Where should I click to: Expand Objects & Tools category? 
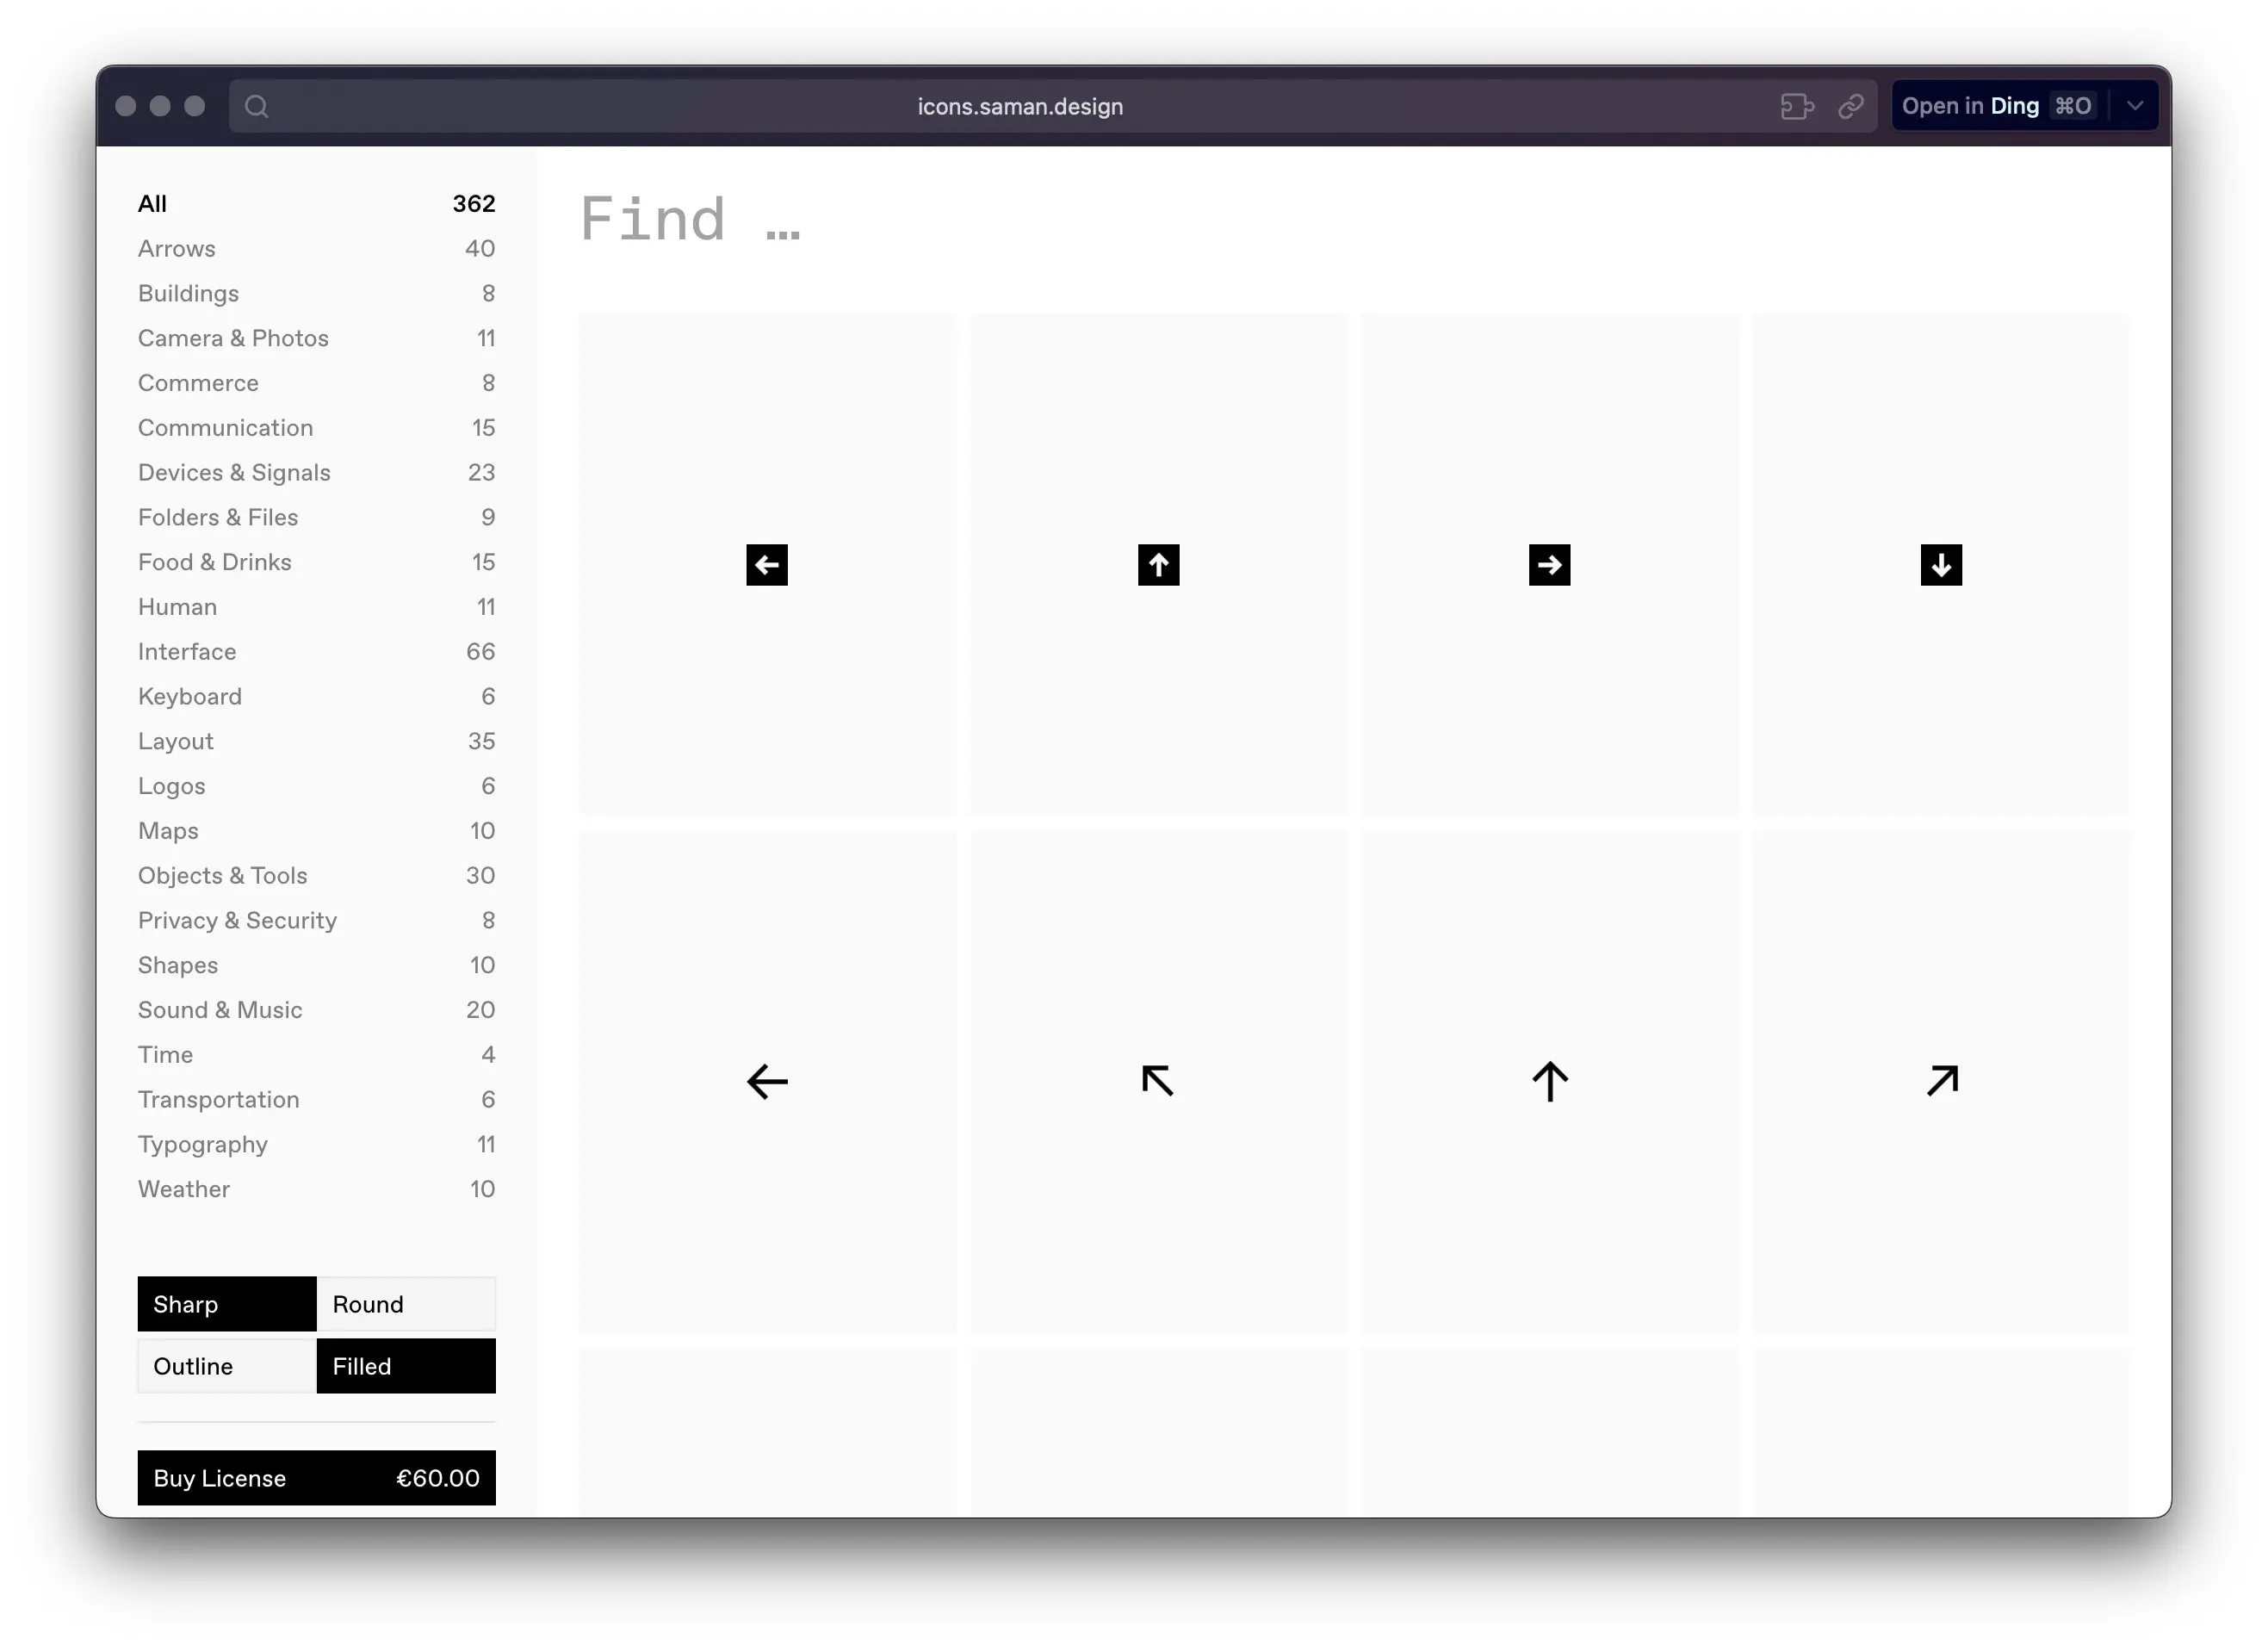[x=222, y=875]
